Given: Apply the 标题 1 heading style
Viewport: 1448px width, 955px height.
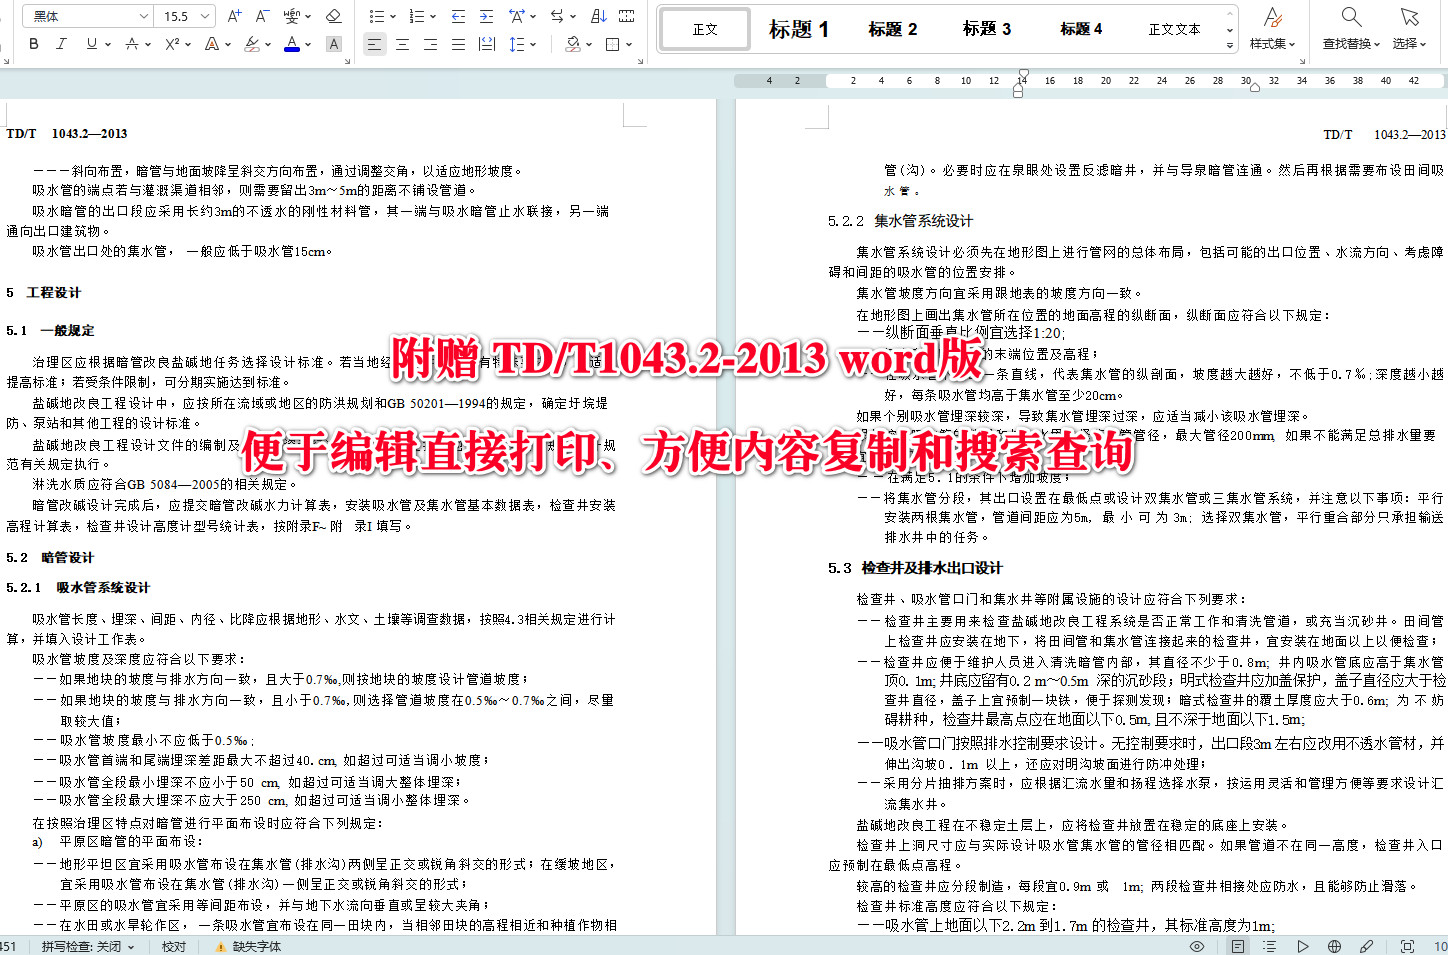Looking at the screenshot, I should (x=799, y=29).
